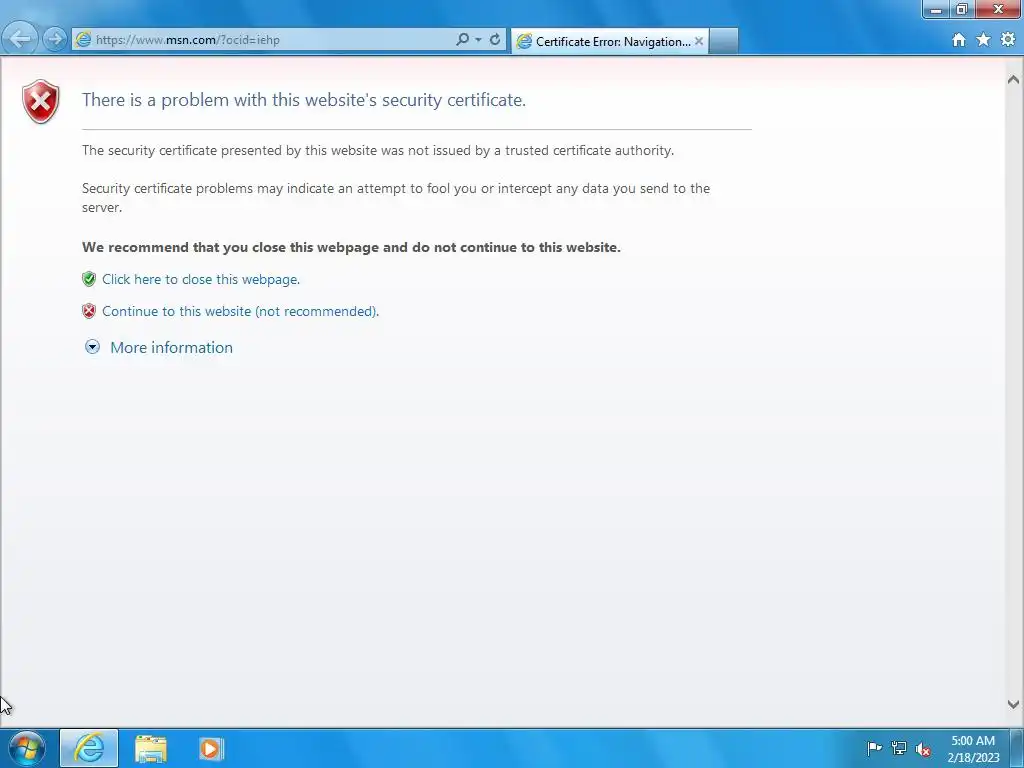Click here to close this webpage link
Screen dimensions: 1024x768
tap(200, 280)
